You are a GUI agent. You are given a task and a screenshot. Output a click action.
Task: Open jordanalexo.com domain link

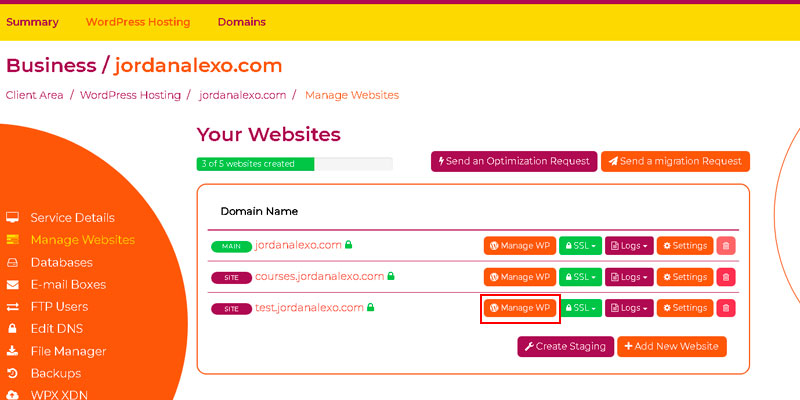pyautogui.click(x=298, y=245)
